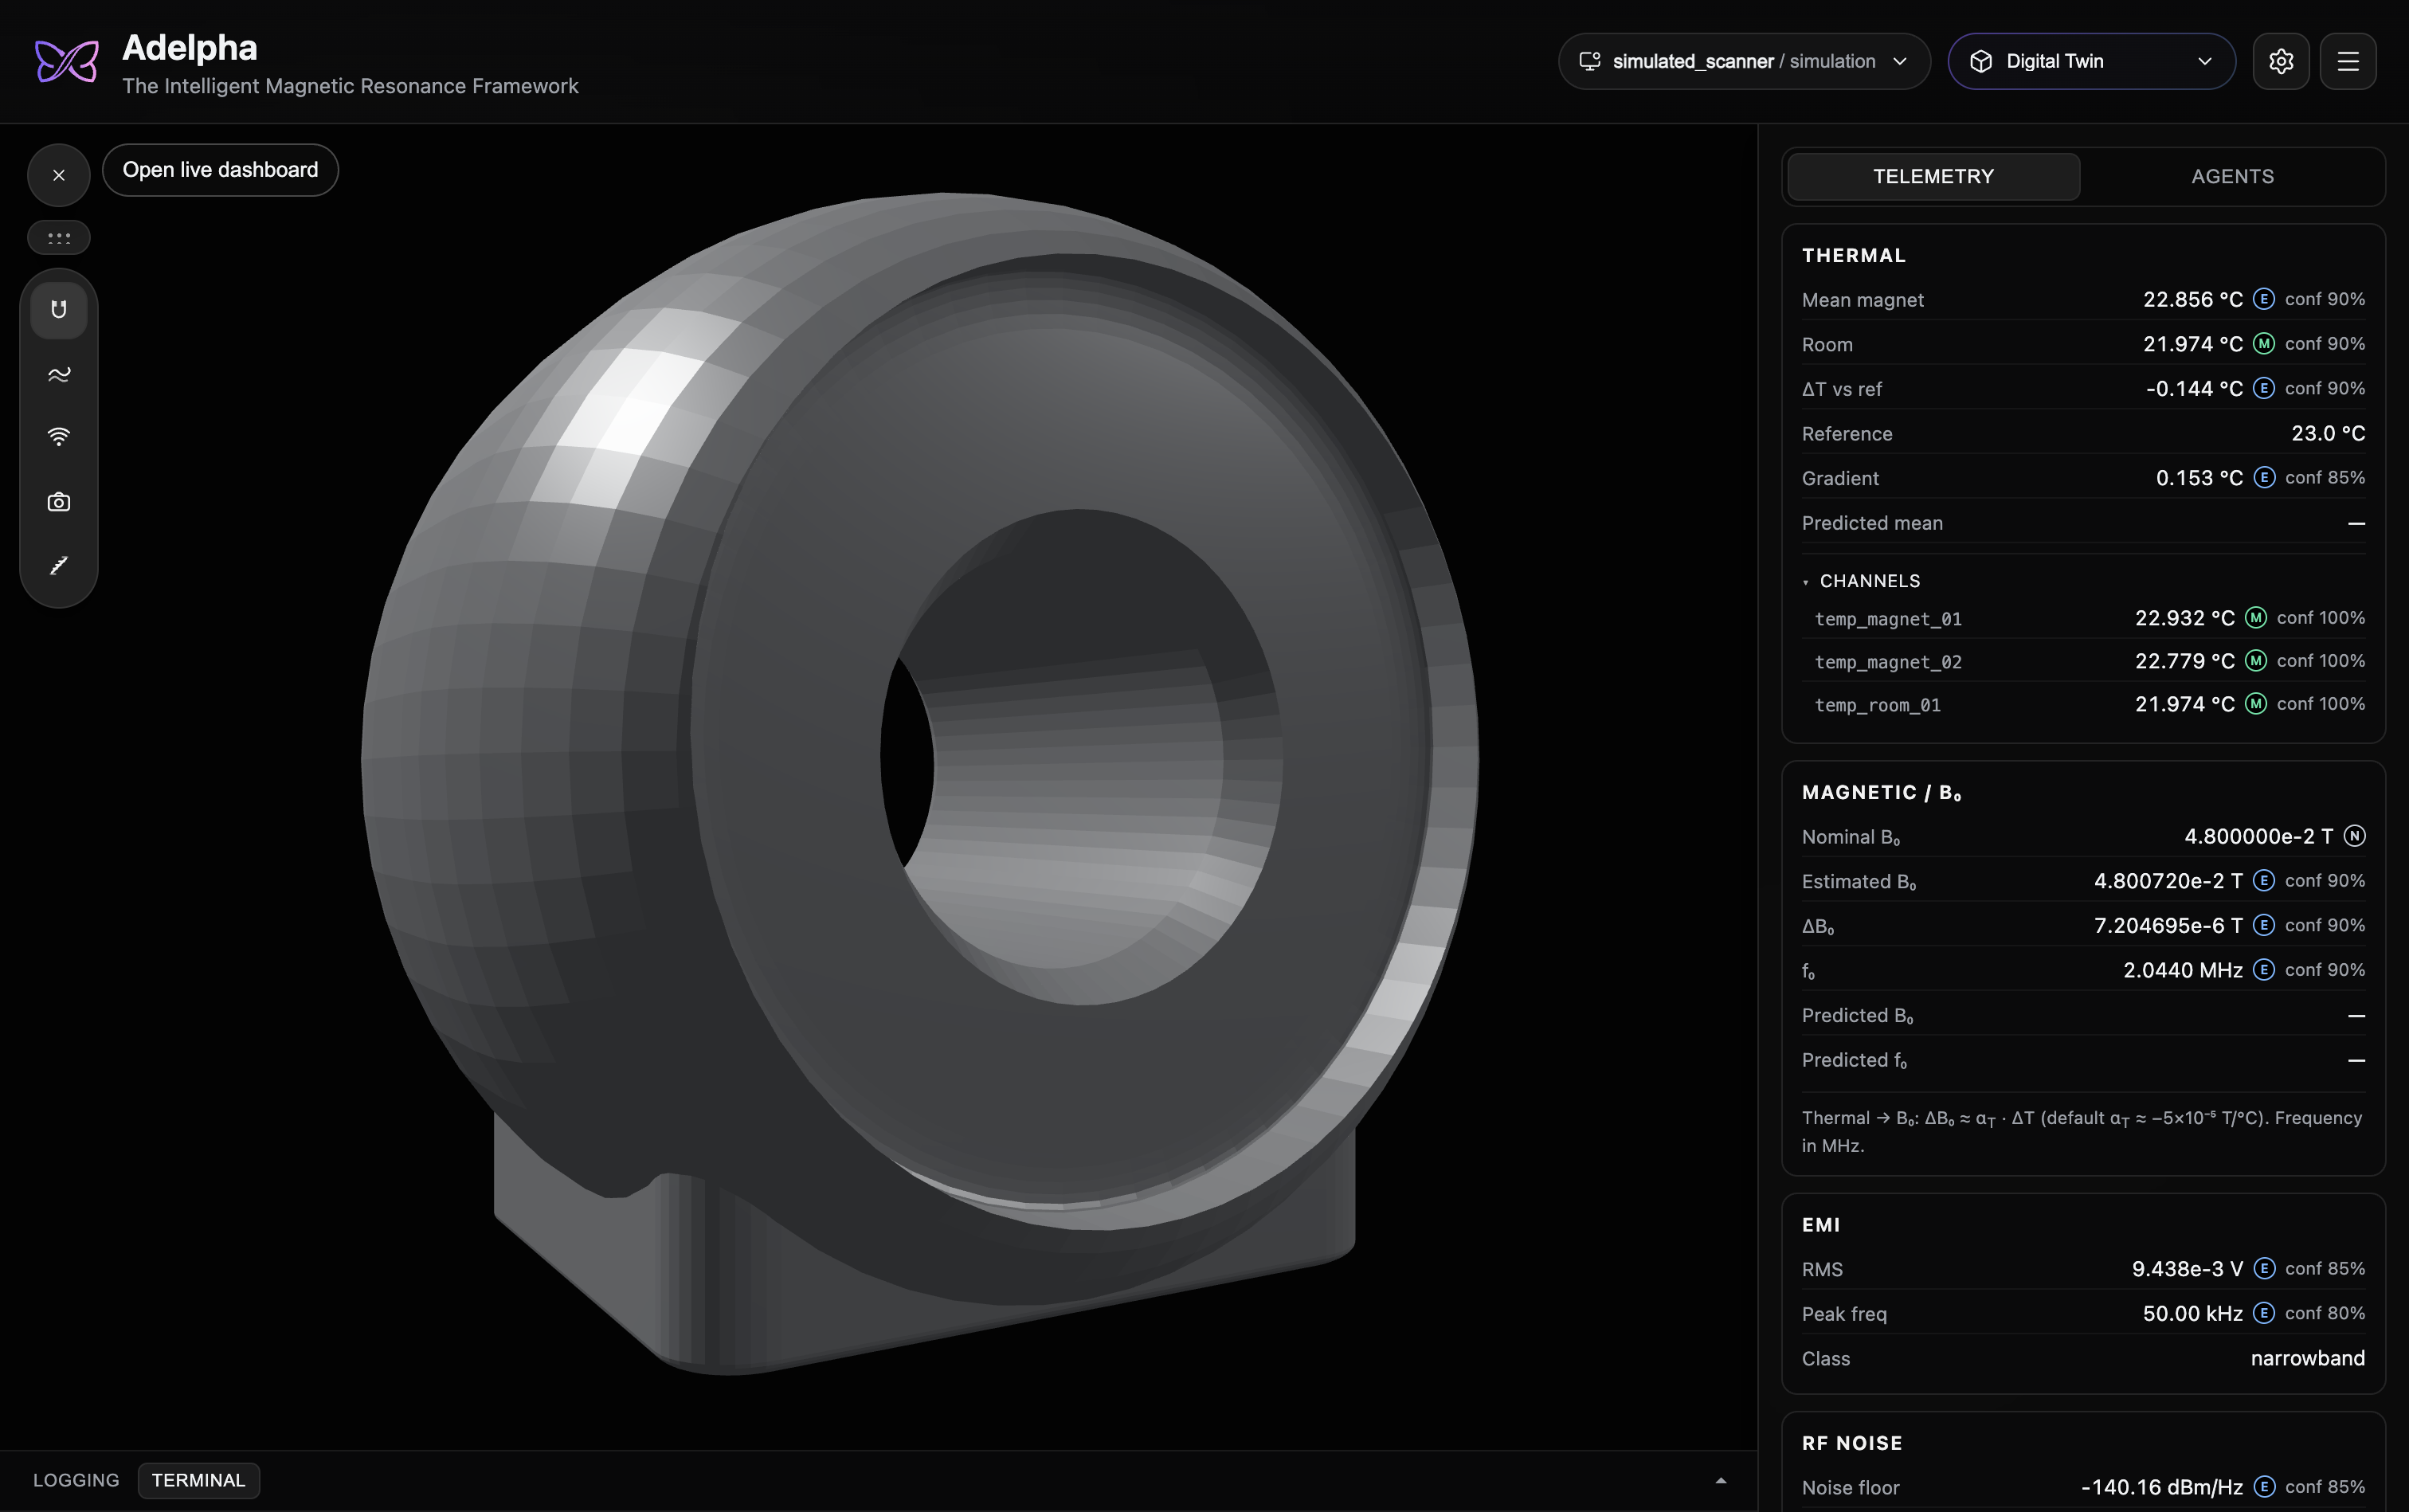Image resolution: width=2409 pixels, height=1512 pixels.
Task: Click the RF NOISE section heading
Action: 1852,1443
